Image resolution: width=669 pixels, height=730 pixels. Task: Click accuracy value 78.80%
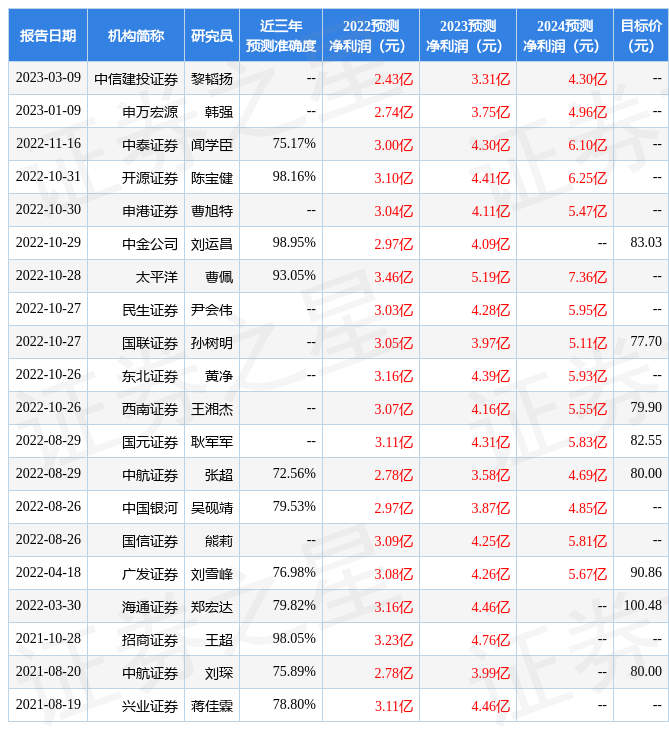294,705
